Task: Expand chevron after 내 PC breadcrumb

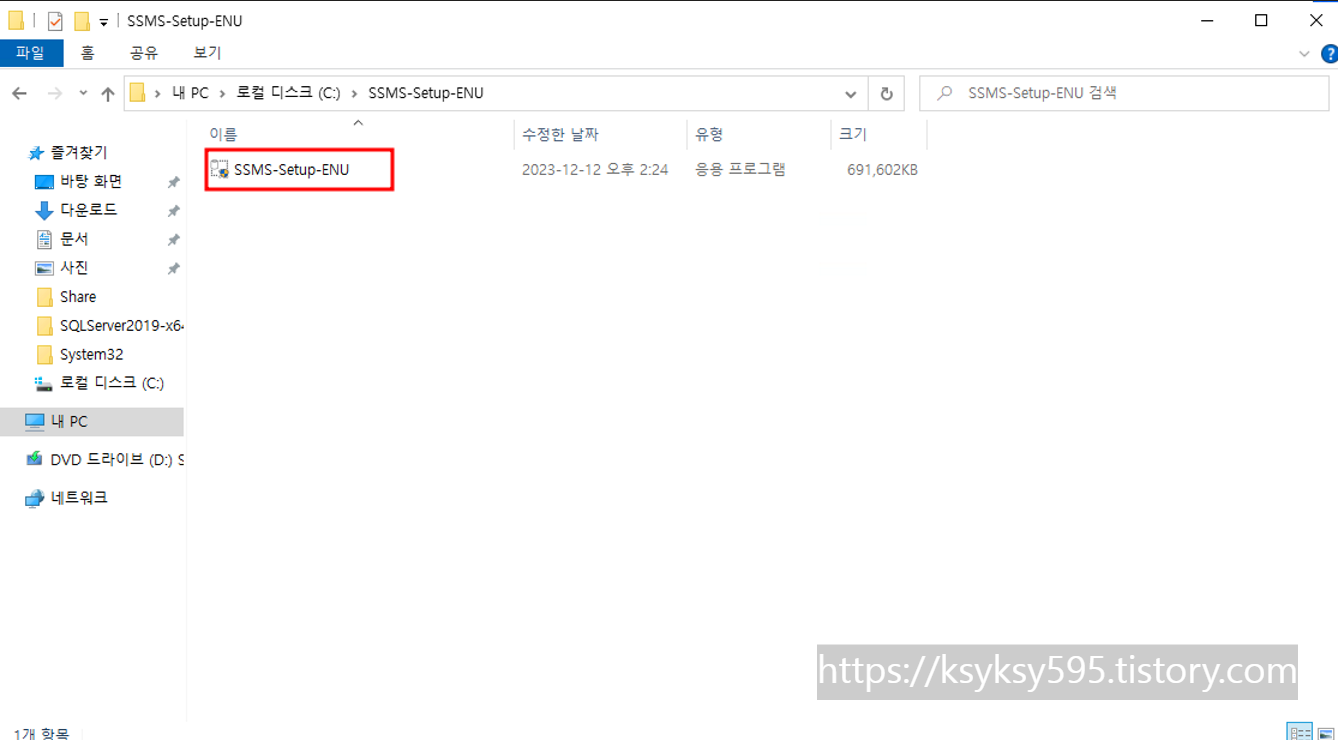Action: [x=223, y=93]
